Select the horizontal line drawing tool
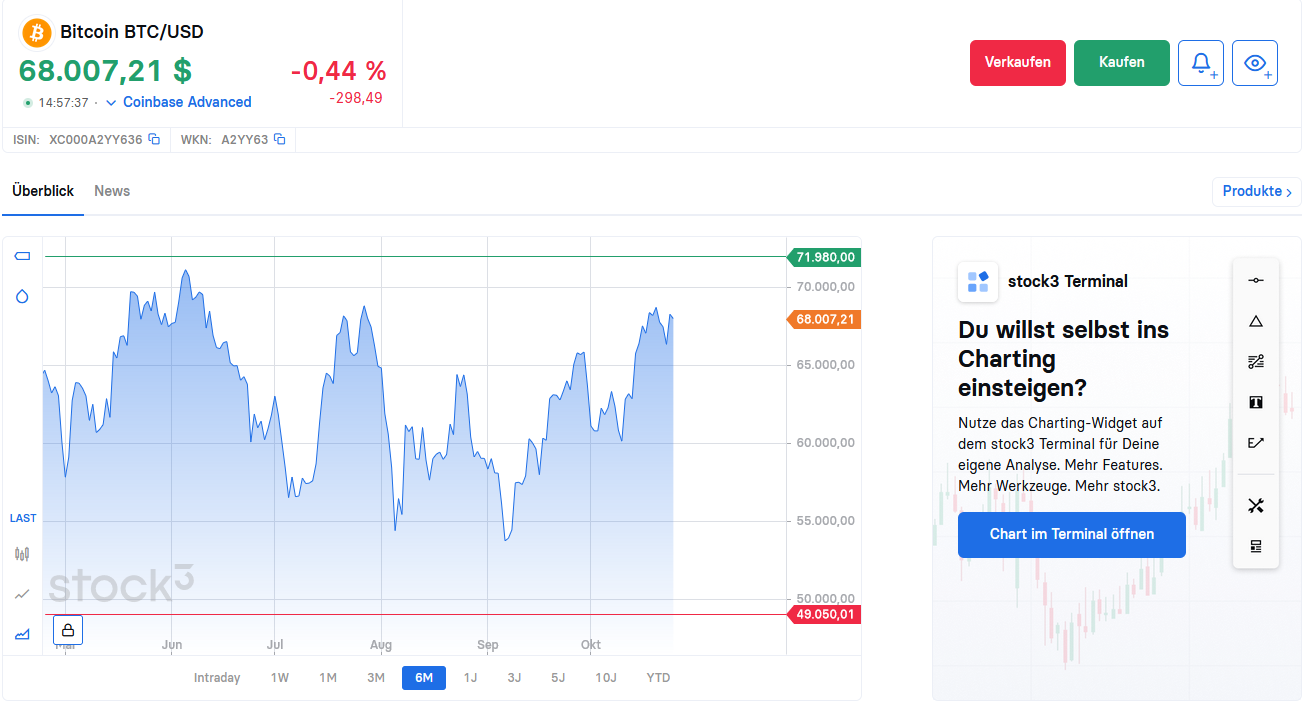Viewport: 1302px width, 704px height. [x=1256, y=280]
